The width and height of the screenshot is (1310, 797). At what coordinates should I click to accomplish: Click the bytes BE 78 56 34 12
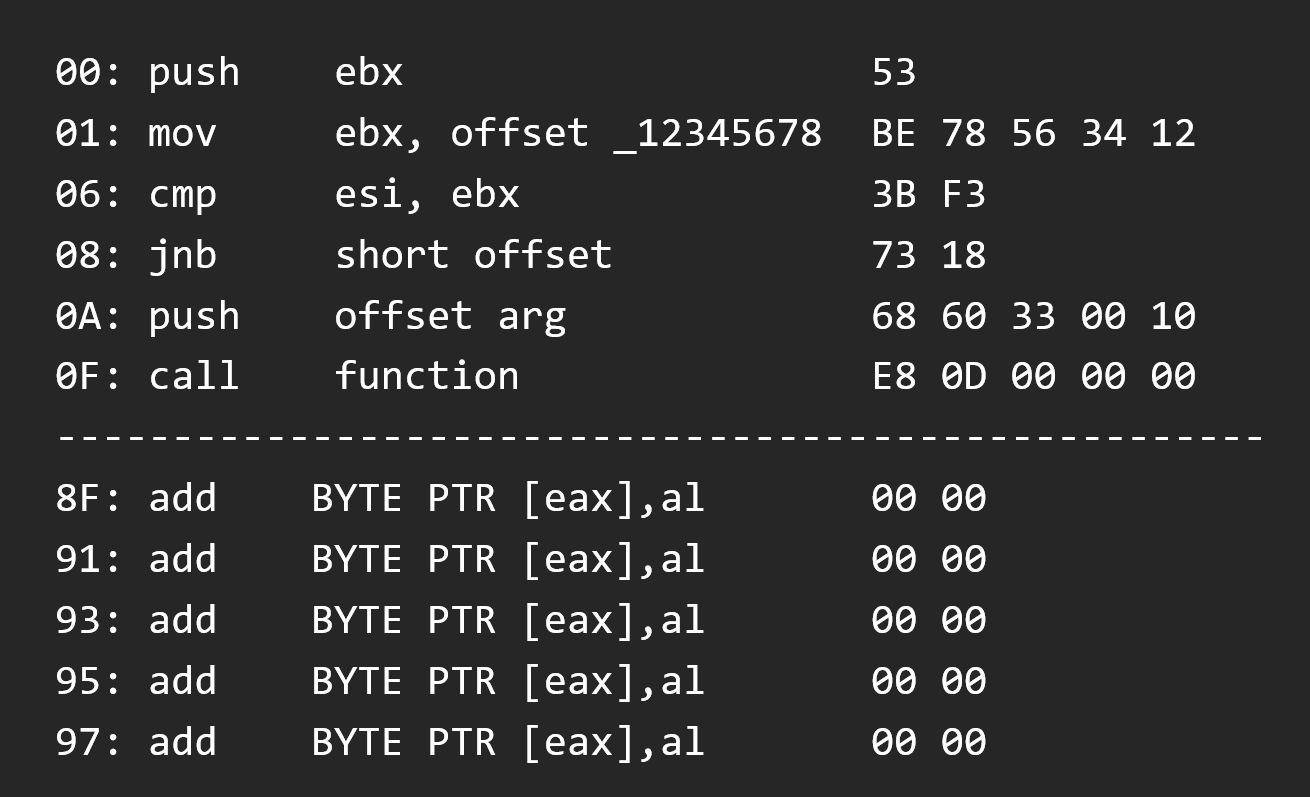tap(1034, 133)
